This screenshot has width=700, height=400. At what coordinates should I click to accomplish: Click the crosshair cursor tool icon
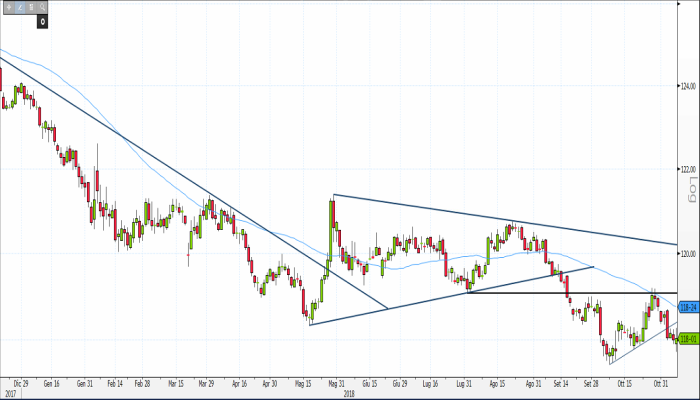pos(10,7)
